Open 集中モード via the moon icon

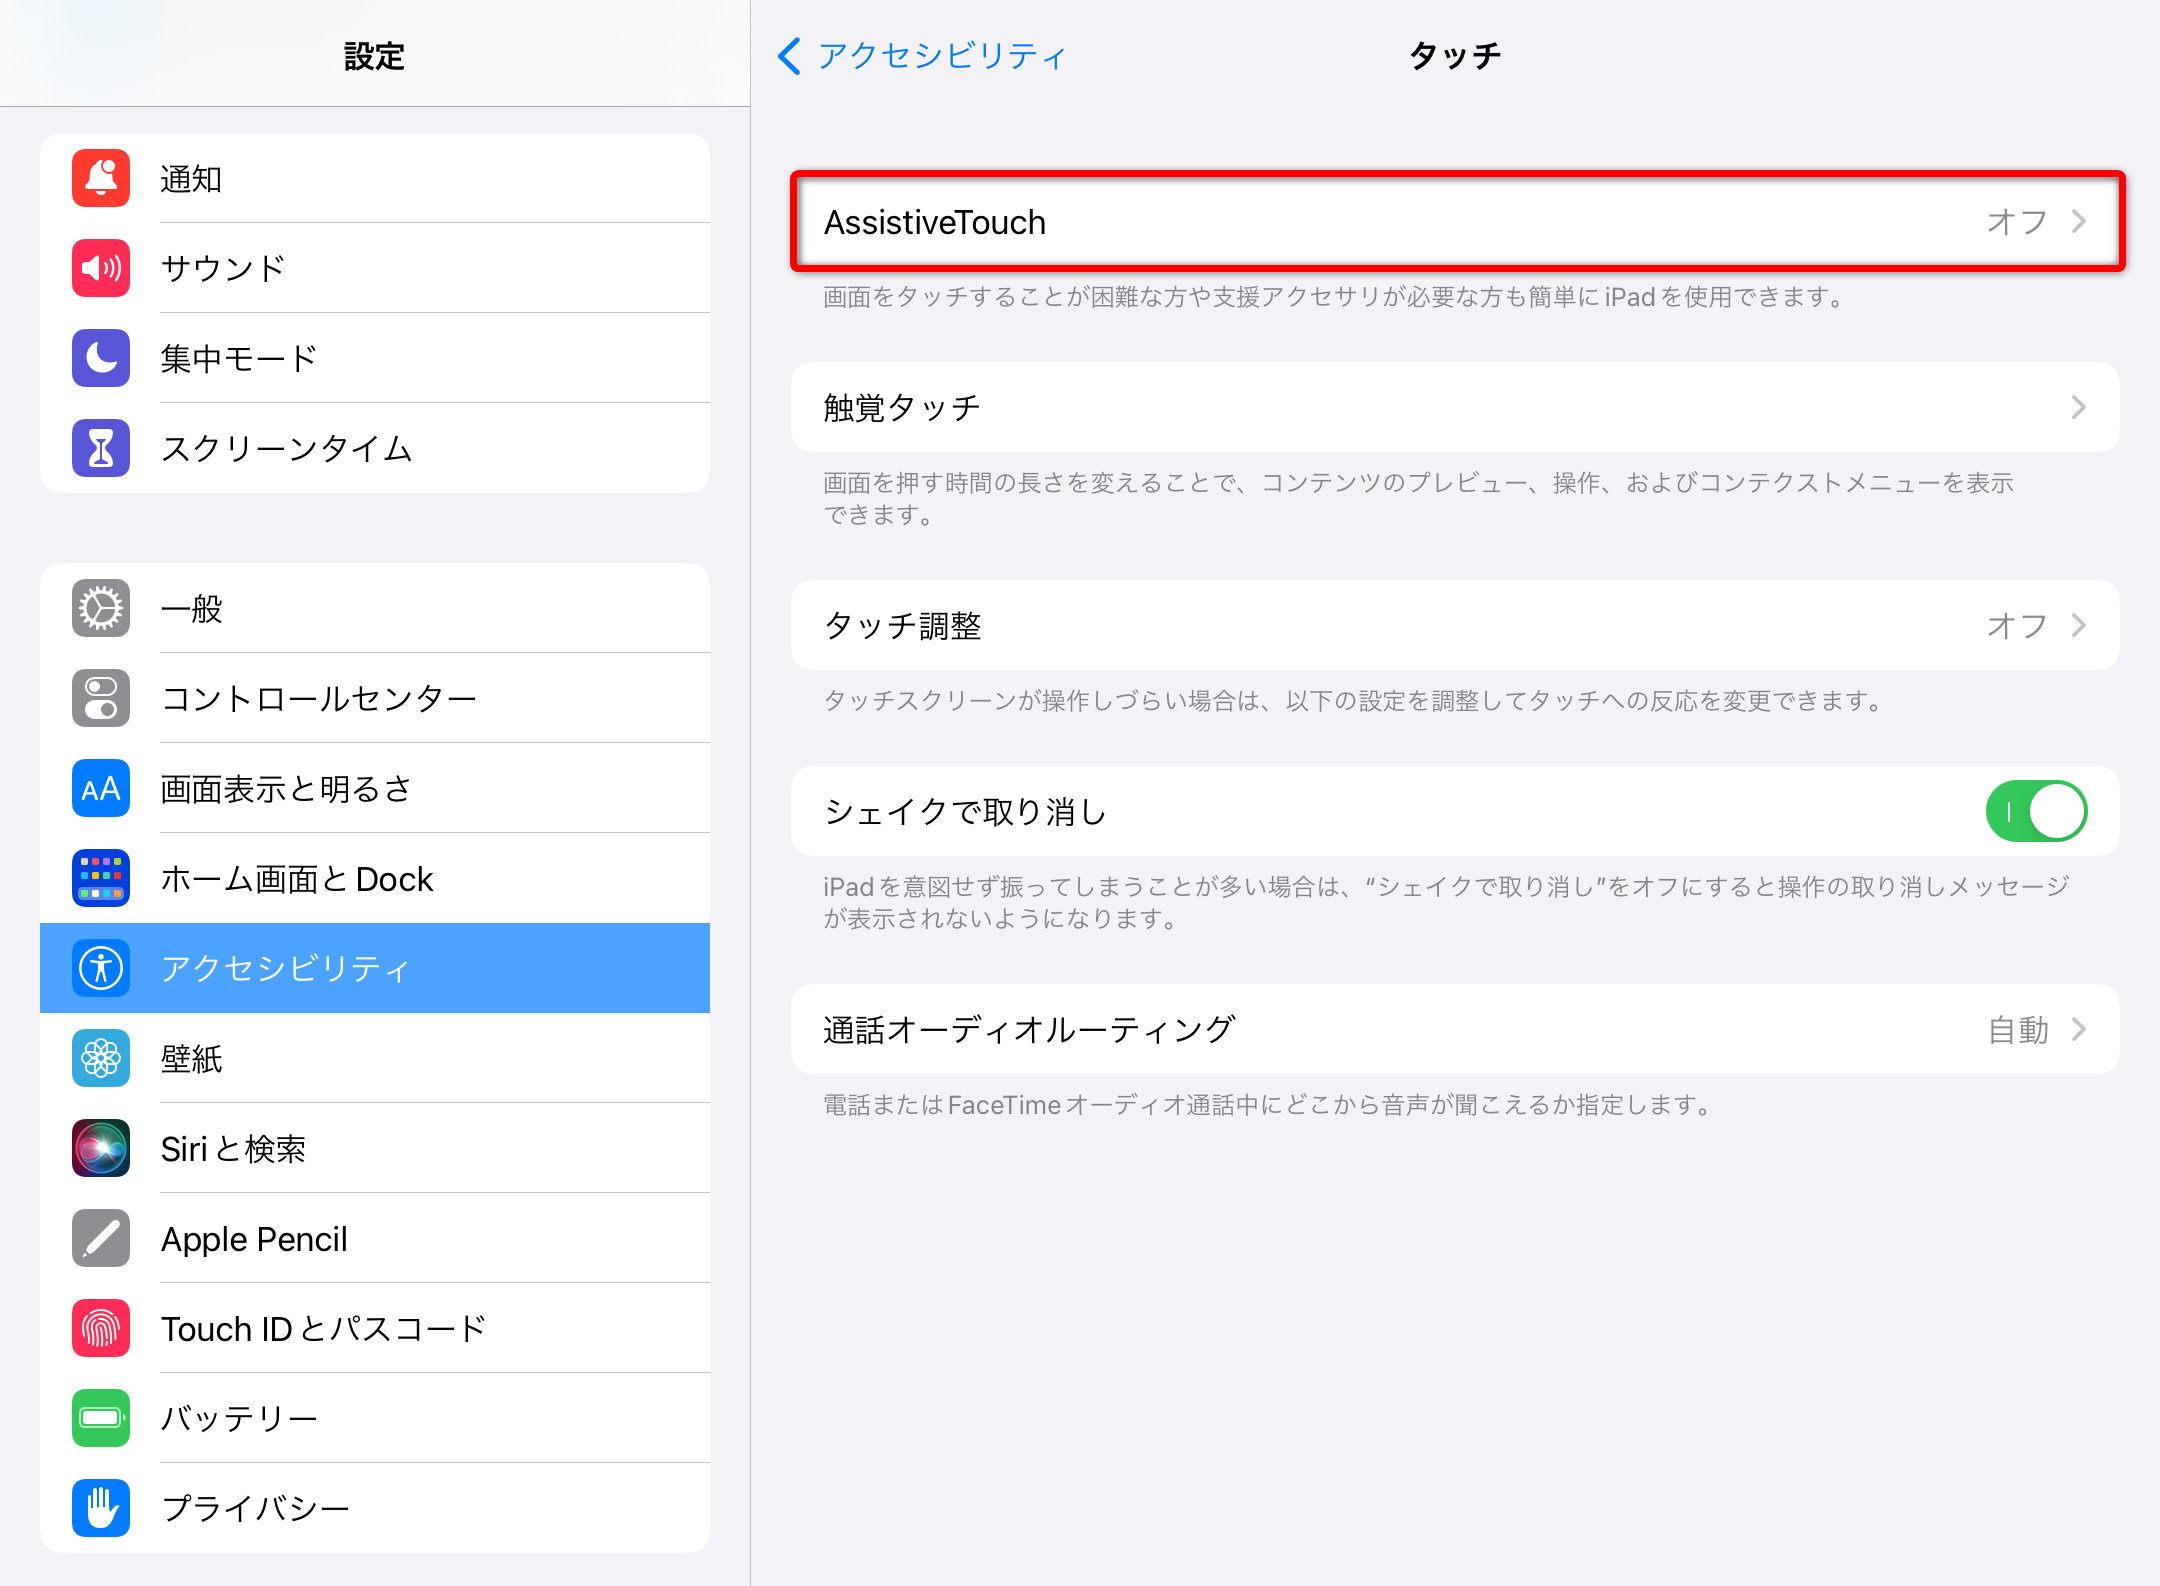click(x=100, y=358)
